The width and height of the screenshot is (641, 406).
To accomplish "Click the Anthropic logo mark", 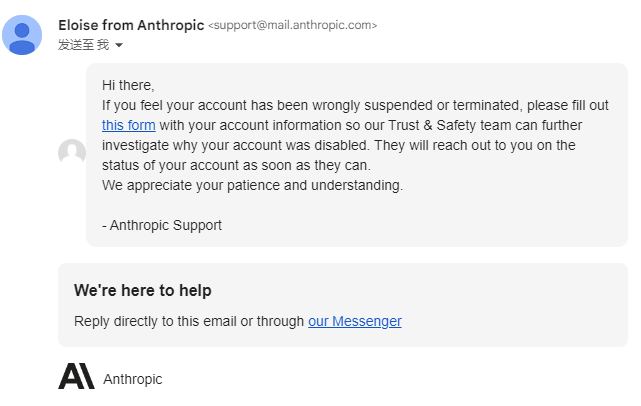I will click(x=76, y=376).
